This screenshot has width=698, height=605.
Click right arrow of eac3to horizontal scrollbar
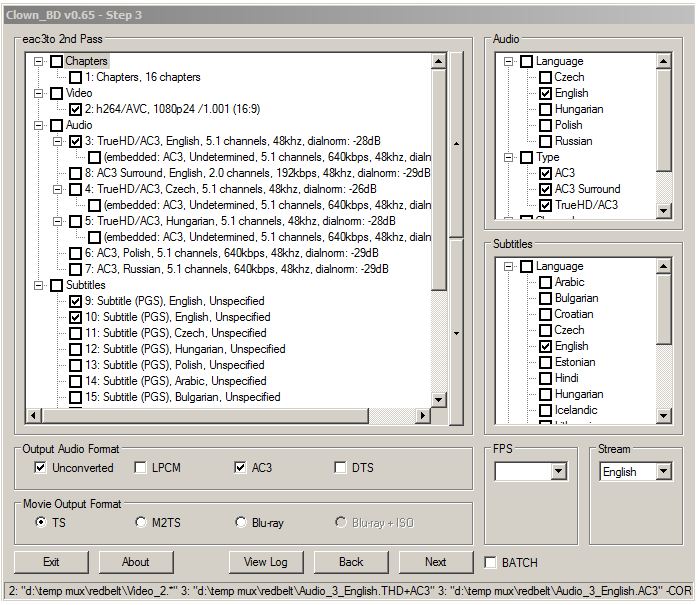click(422, 416)
